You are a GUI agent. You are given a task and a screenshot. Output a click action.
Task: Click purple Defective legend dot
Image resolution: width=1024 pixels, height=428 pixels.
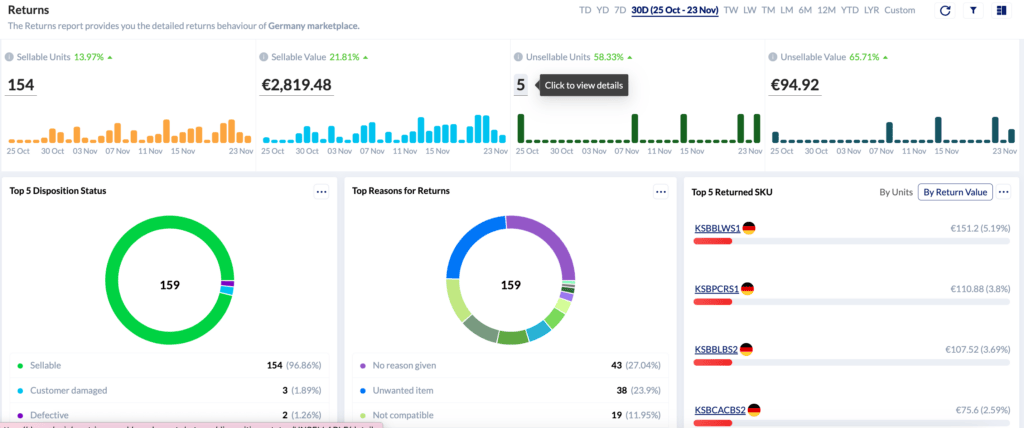coord(20,415)
